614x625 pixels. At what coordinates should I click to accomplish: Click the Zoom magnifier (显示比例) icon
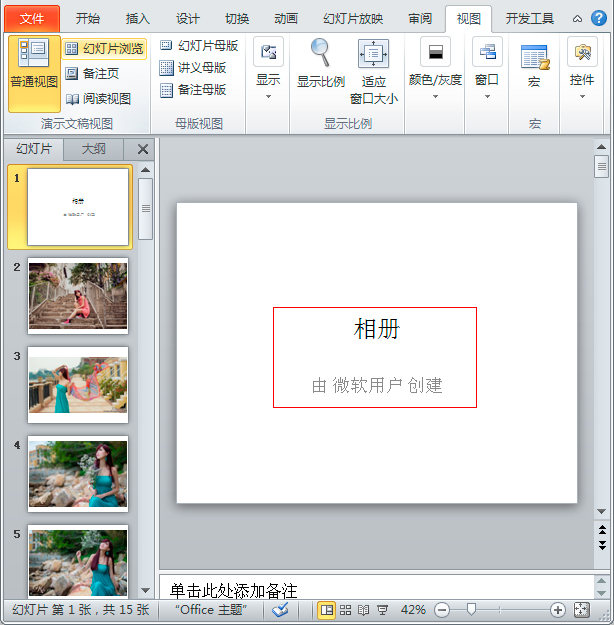[321, 53]
